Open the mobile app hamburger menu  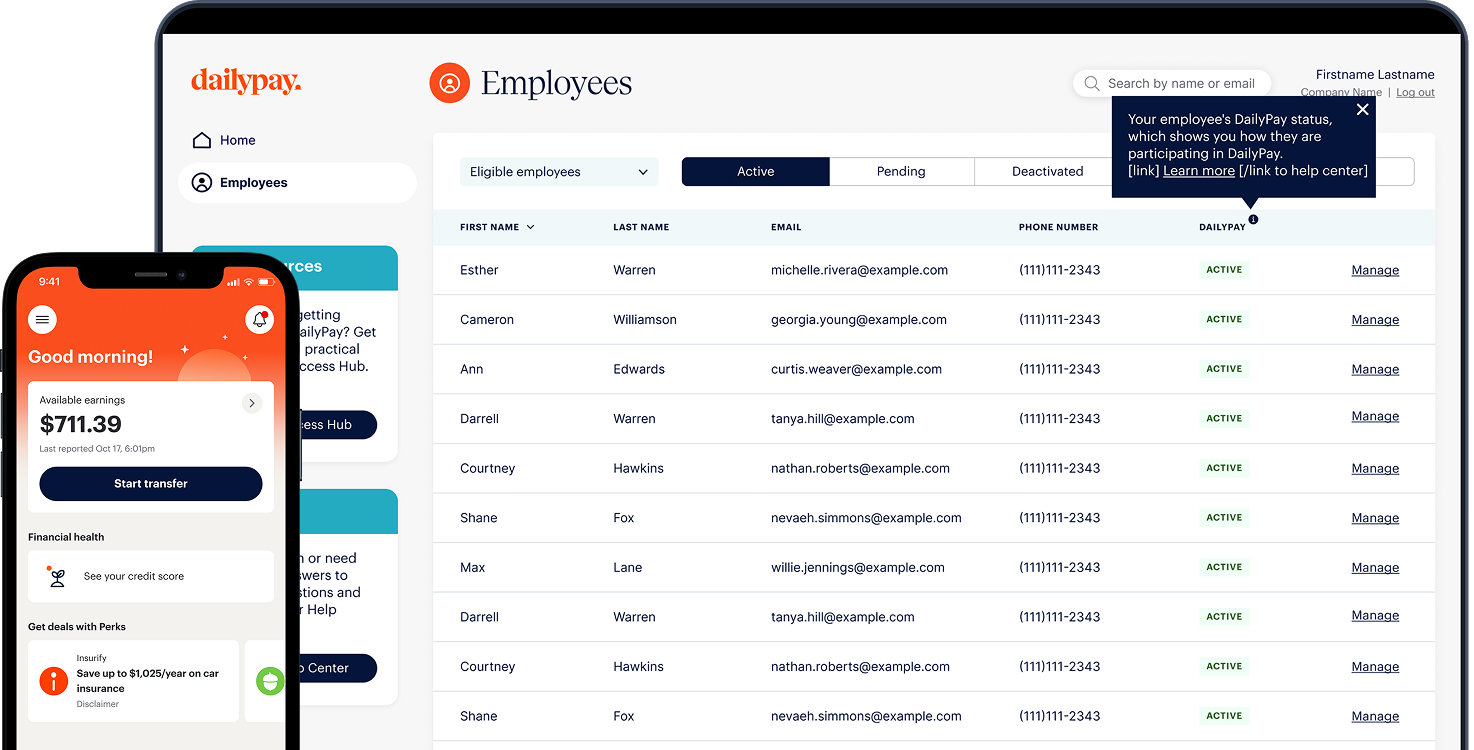tap(42, 320)
